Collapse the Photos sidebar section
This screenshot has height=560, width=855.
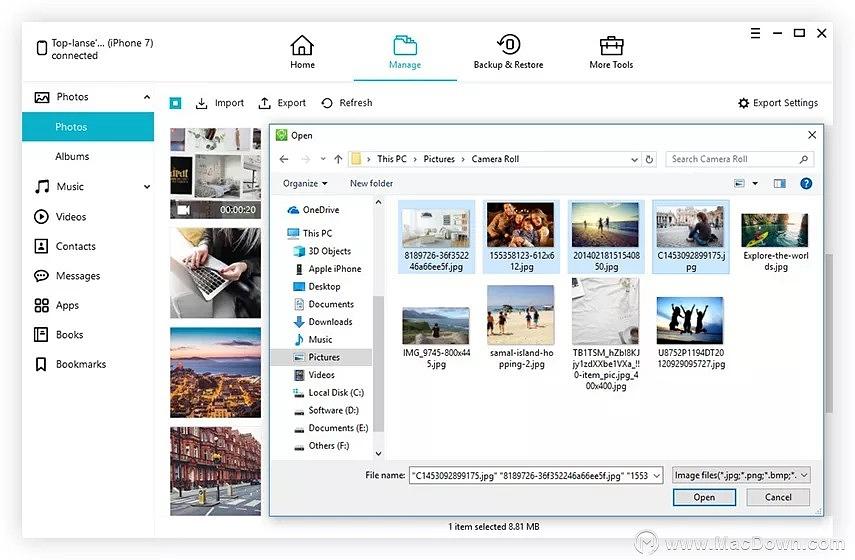tap(147, 97)
